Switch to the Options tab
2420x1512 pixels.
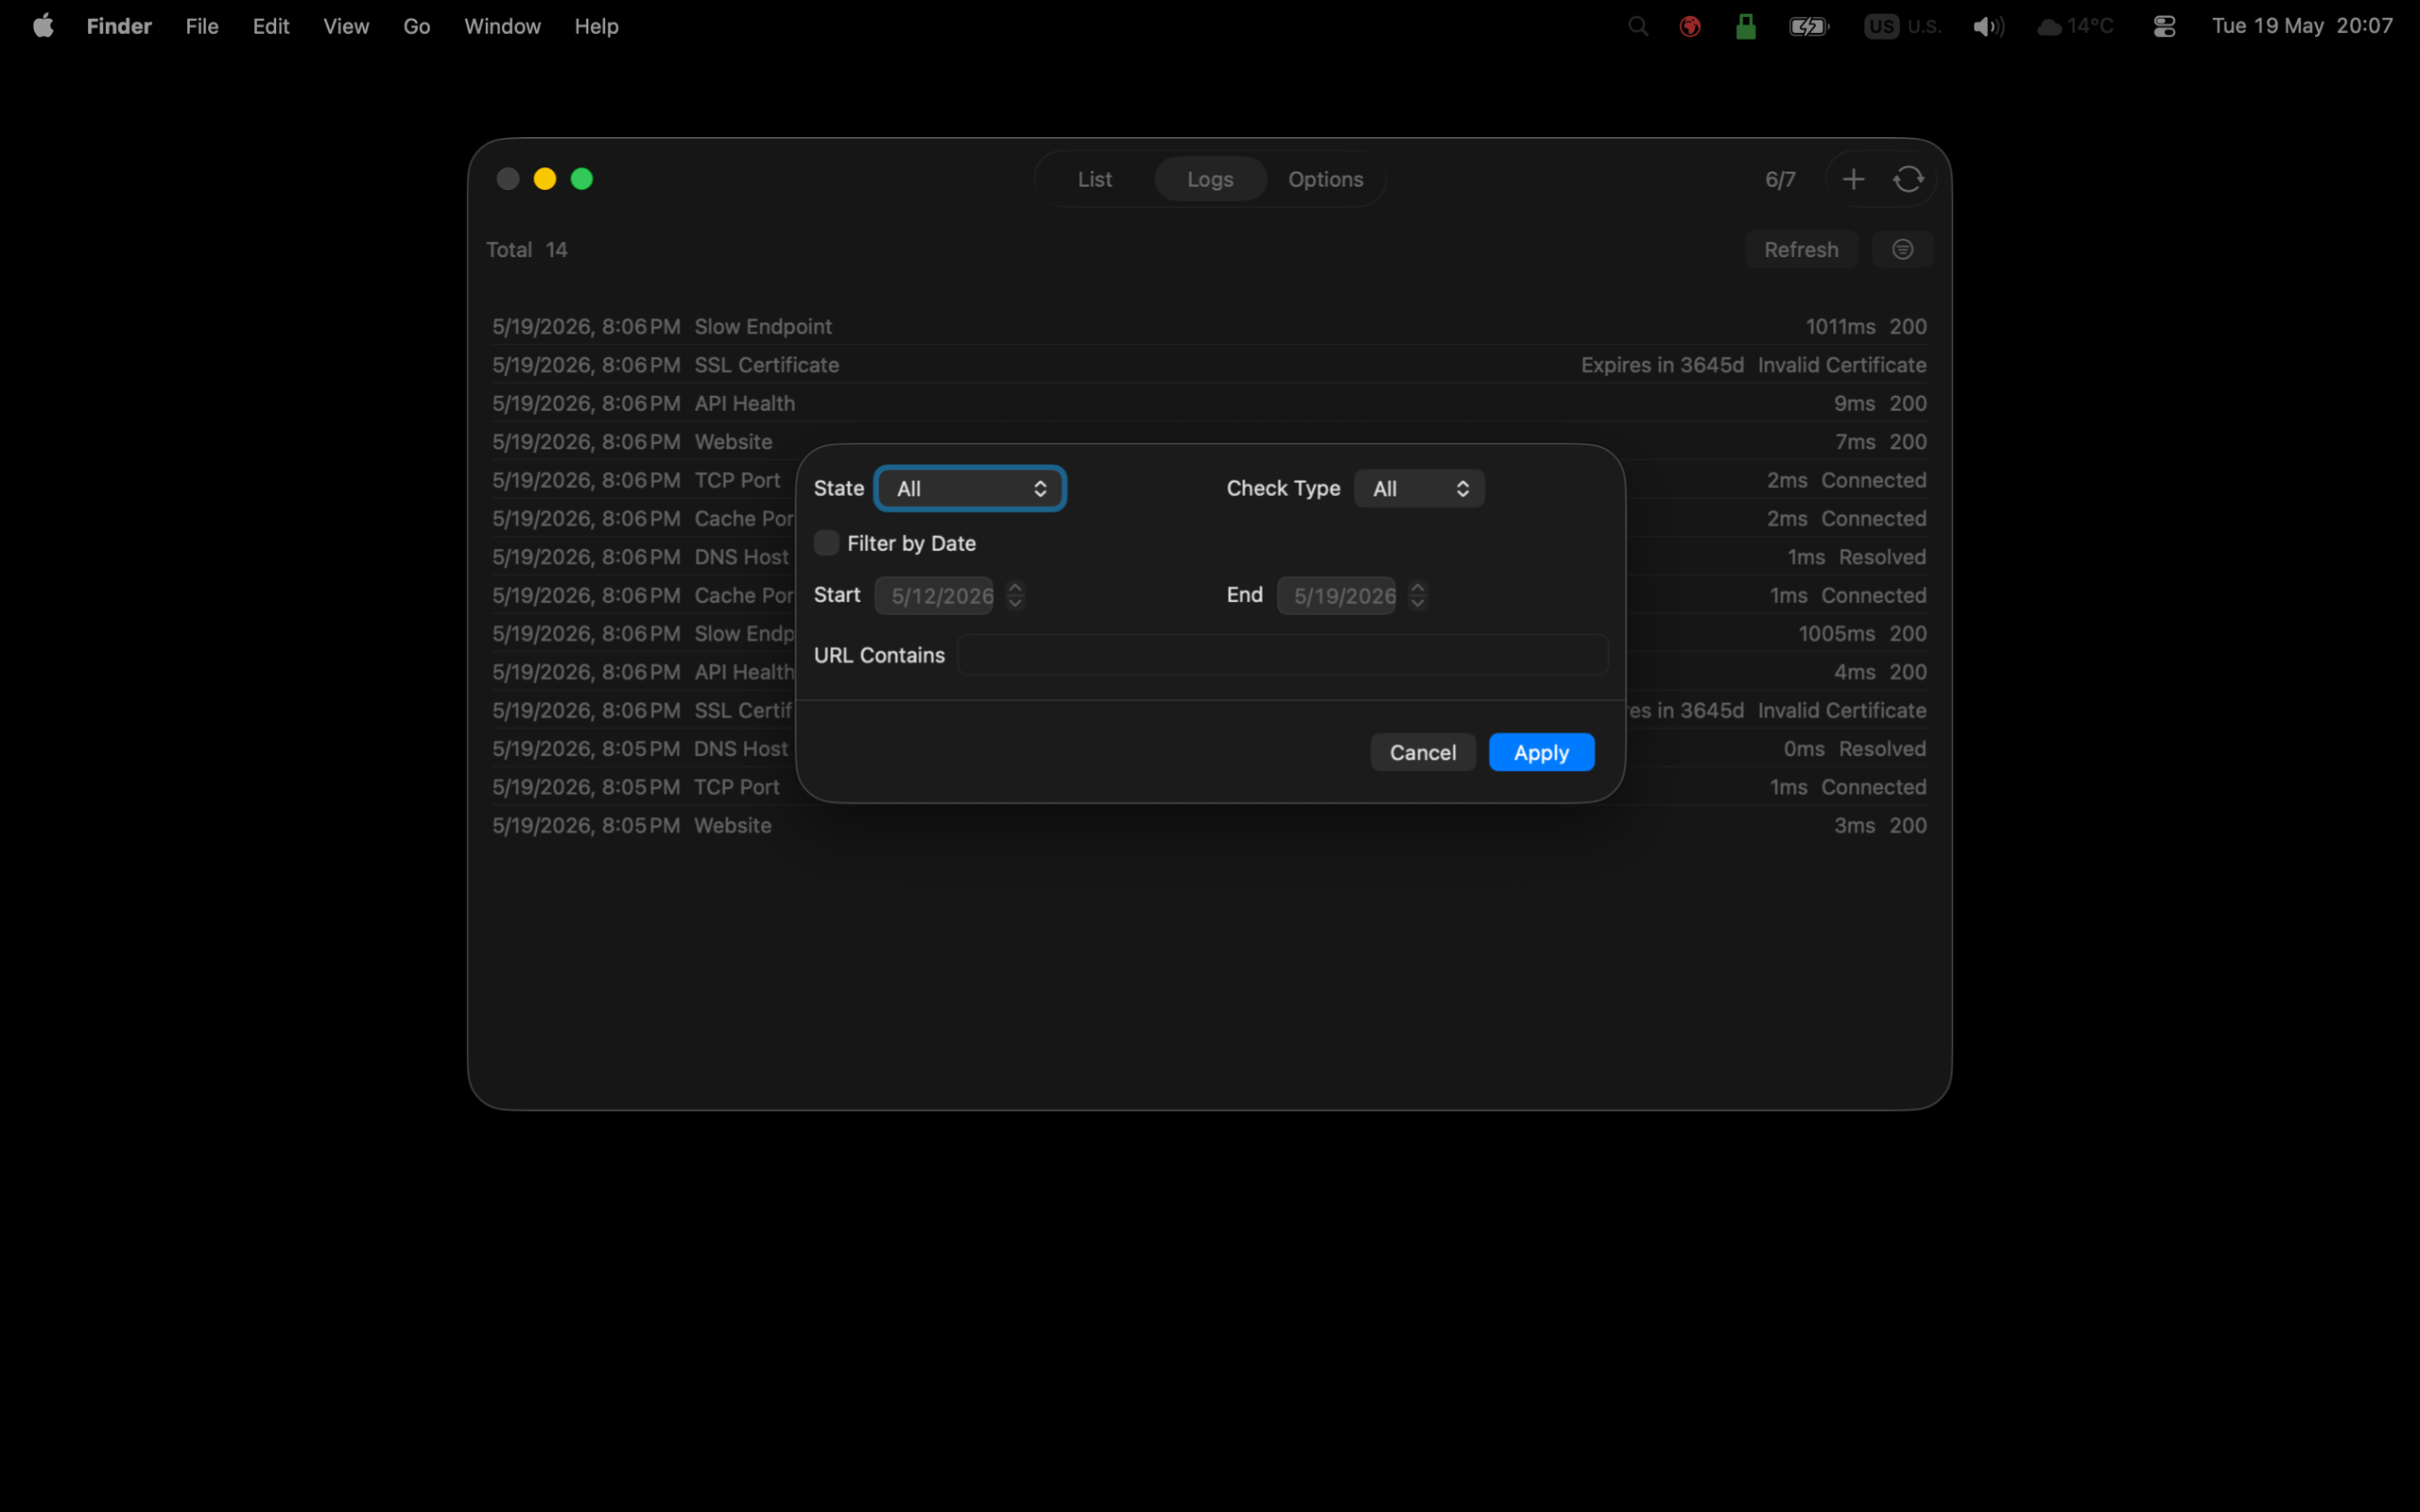pos(1325,179)
